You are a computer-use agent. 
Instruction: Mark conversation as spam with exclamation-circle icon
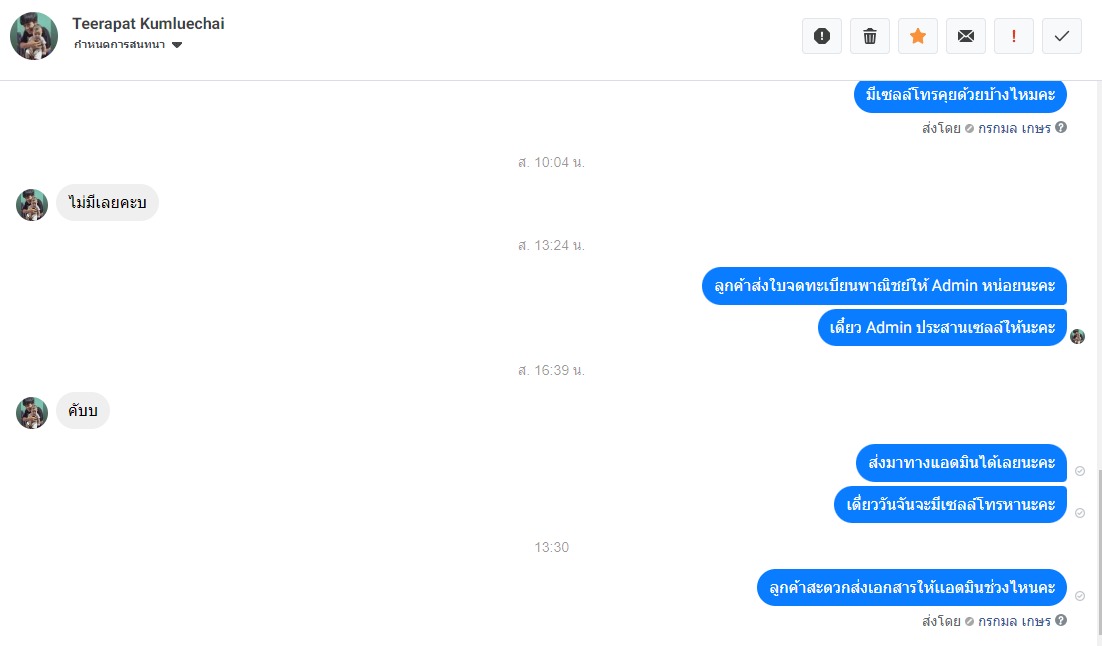(x=822, y=36)
